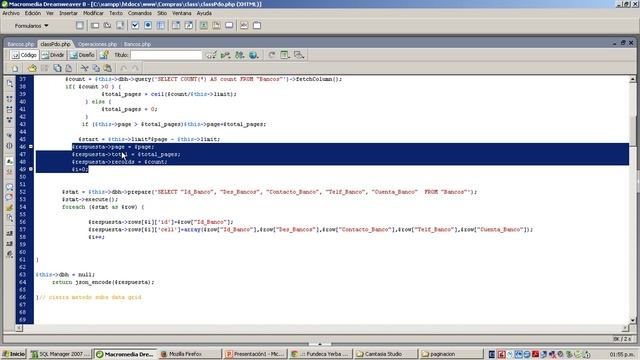Collapse code at line 46 marker
This screenshot has width=640, height=360.
point(31,147)
